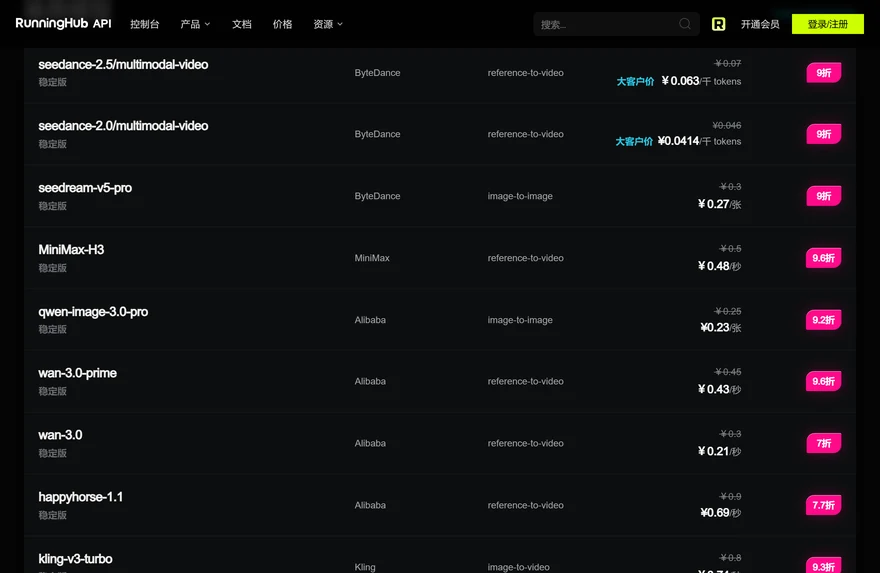Expand the 资源 dropdown menu
880x573 pixels.
point(328,24)
